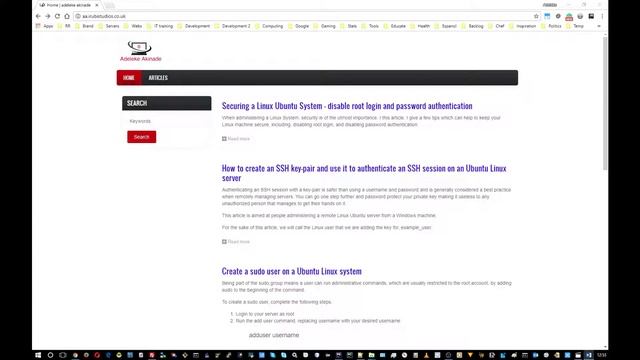Reload the page with the refresh icon
This screenshot has height=360, width=640.
tap(58, 16)
